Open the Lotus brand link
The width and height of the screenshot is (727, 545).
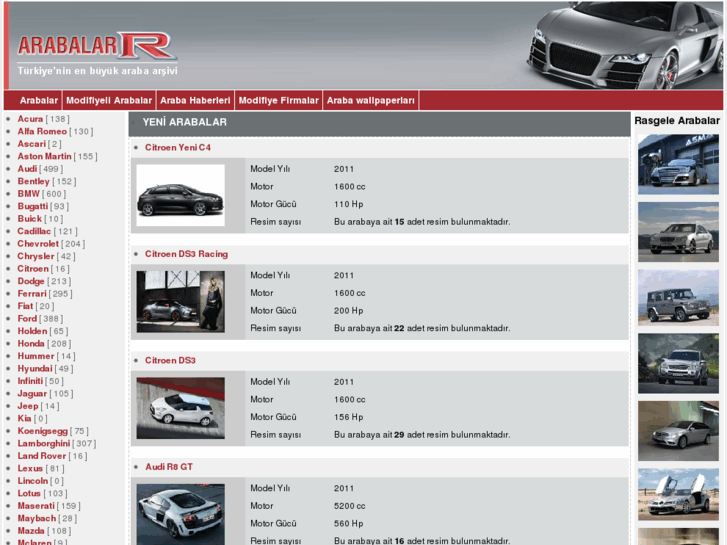[29, 494]
